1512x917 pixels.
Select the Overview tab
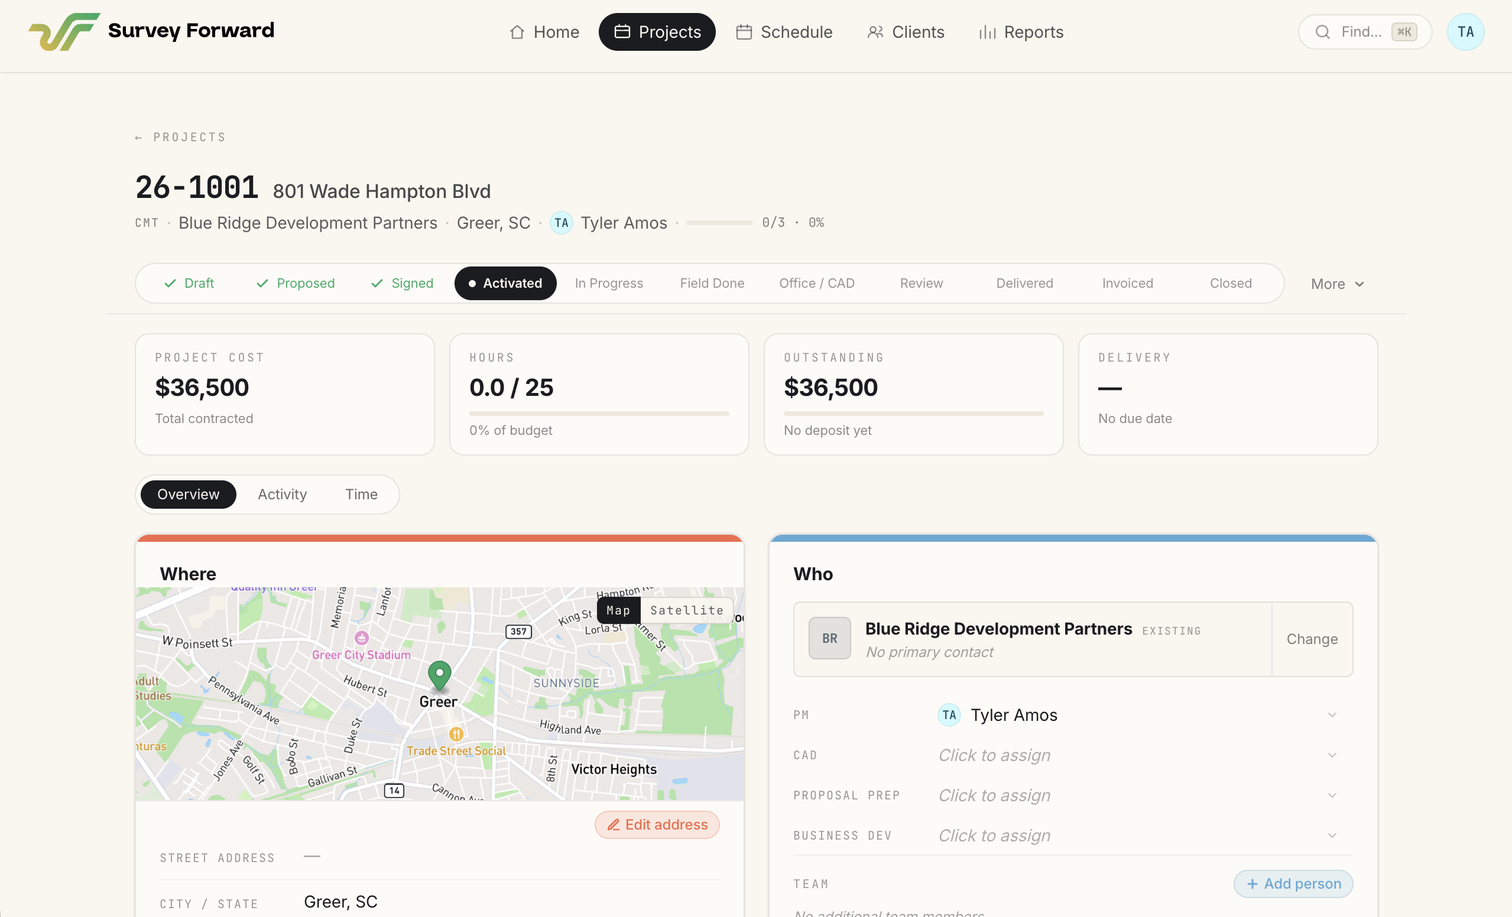tap(188, 494)
